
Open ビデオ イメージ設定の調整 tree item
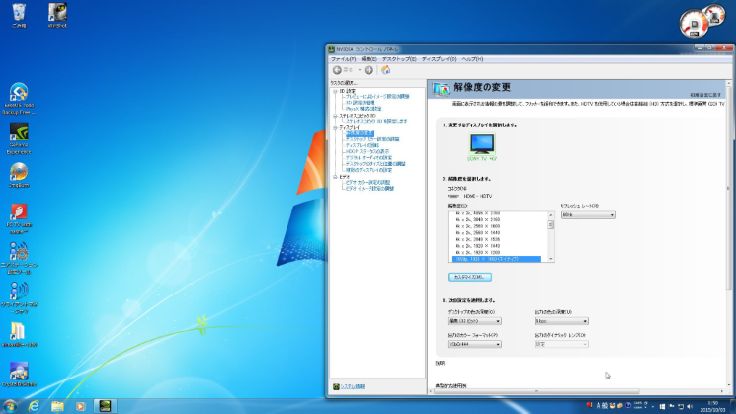click(x=370, y=188)
